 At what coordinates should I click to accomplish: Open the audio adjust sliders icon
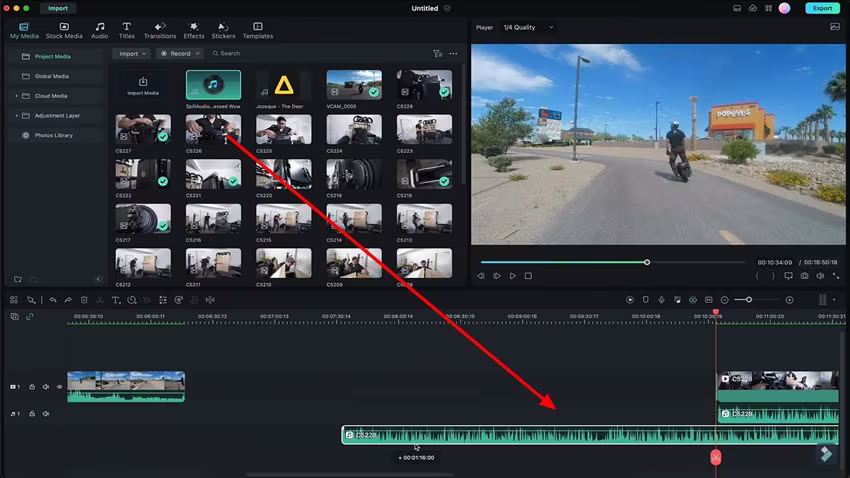163,300
